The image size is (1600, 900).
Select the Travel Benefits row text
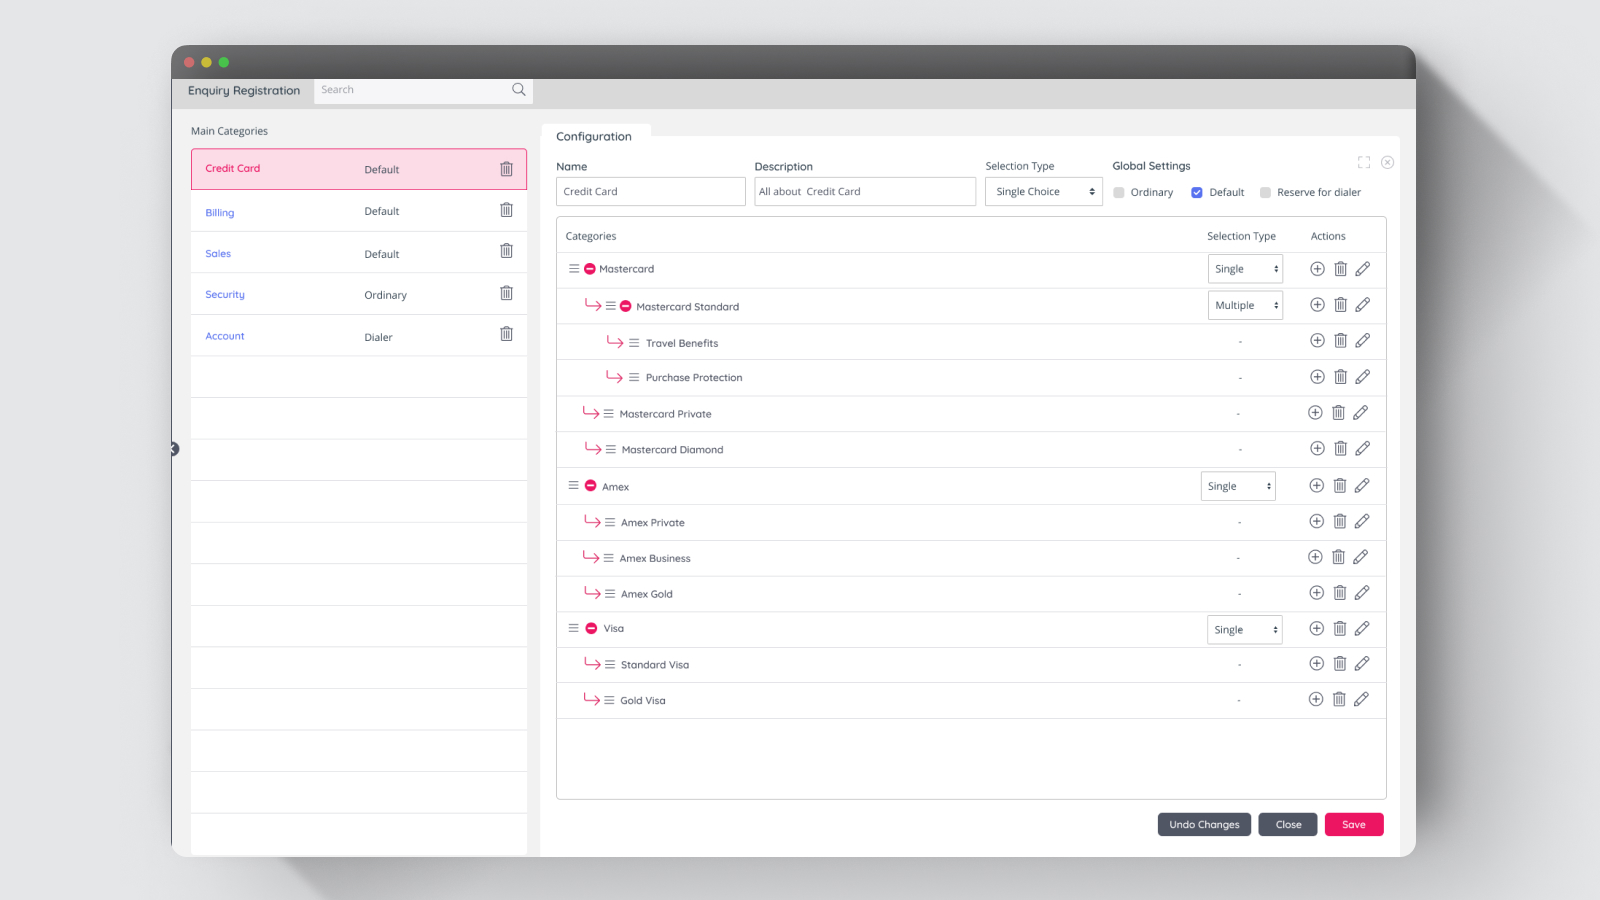(x=682, y=343)
